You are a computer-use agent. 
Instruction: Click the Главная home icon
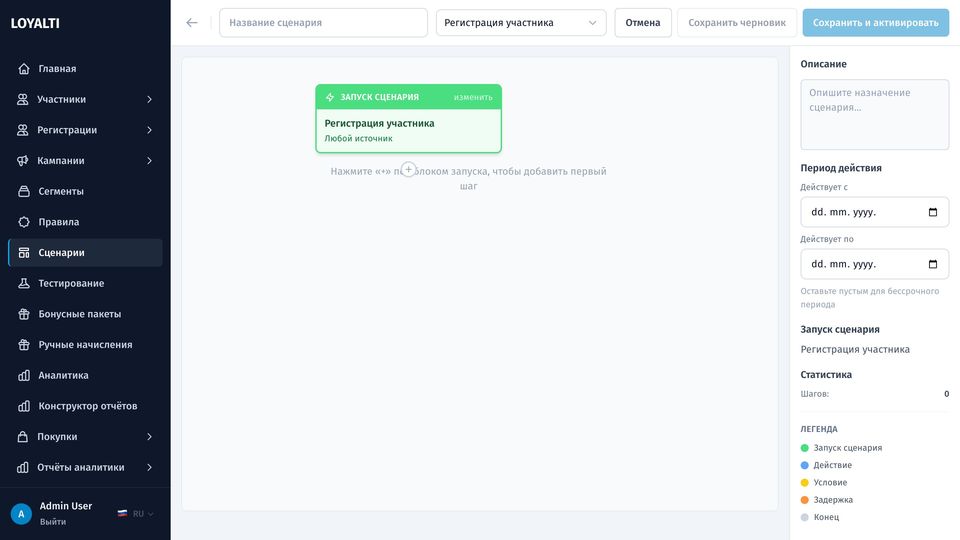[x=24, y=69]
